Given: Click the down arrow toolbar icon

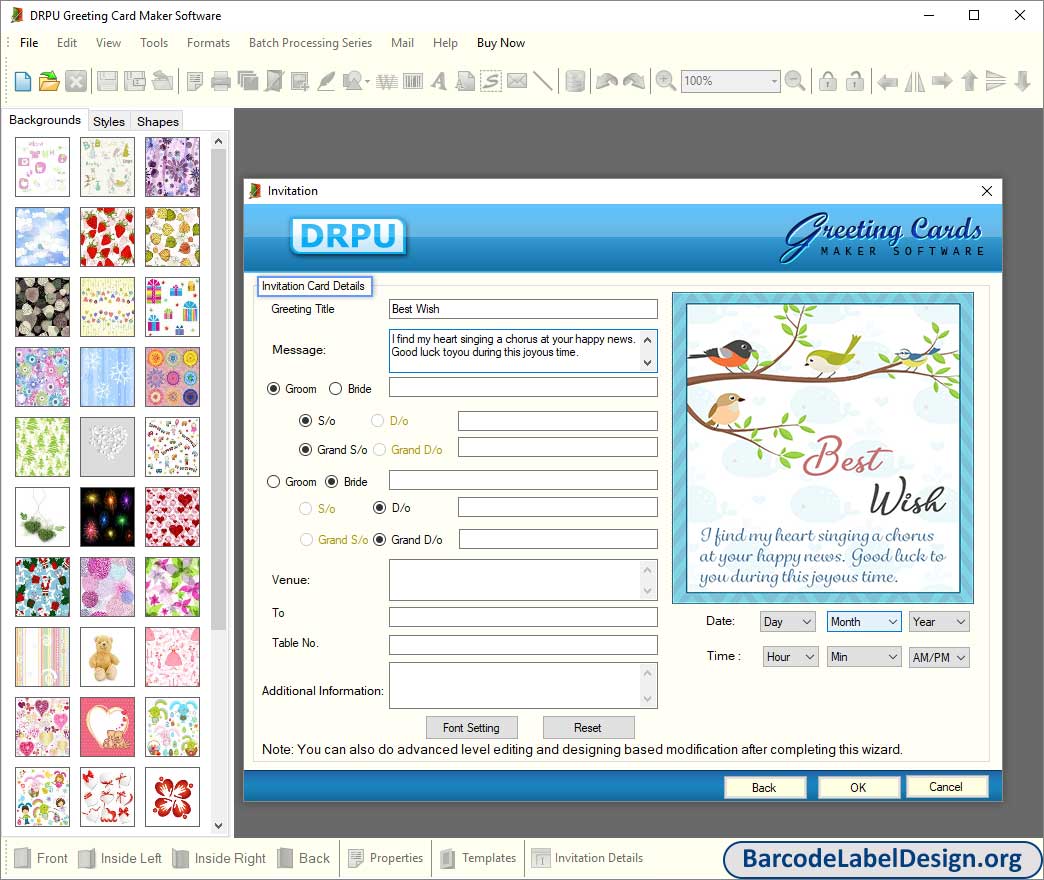Looking at the screenshot, I should (x=1022, y=81).
